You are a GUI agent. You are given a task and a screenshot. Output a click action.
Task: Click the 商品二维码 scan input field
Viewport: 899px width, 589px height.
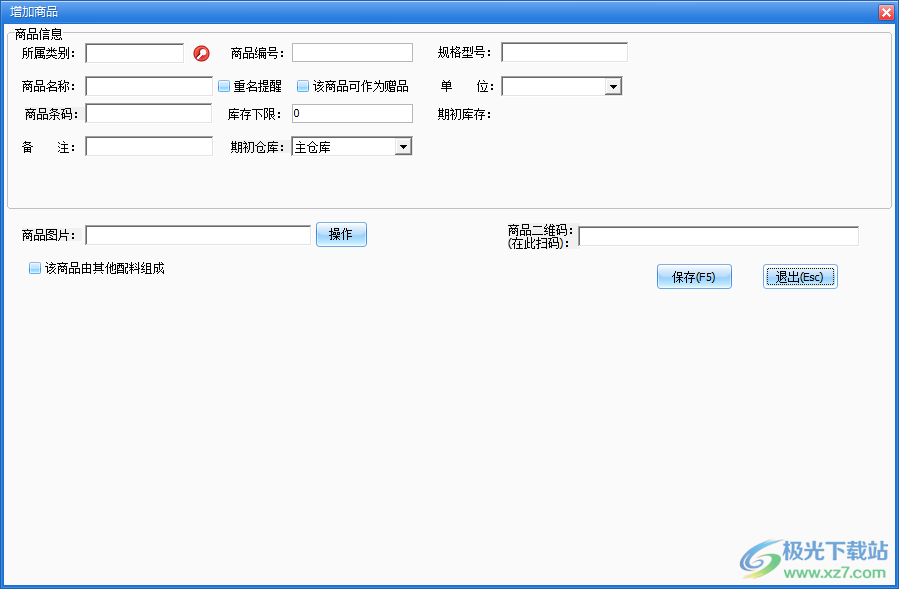[x=718, y=236]
